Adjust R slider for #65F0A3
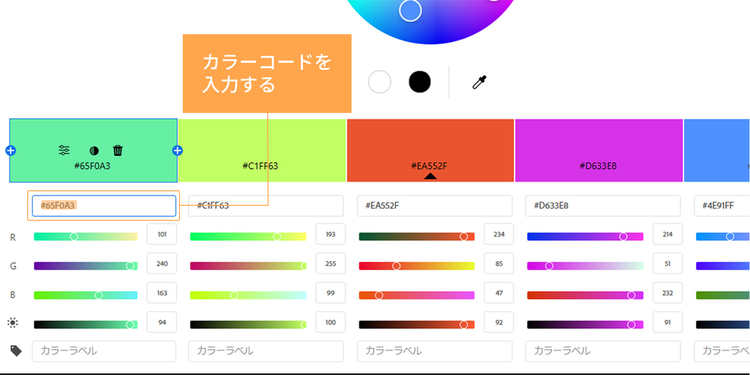Screen dimensions: 750x375 point(86,236)
